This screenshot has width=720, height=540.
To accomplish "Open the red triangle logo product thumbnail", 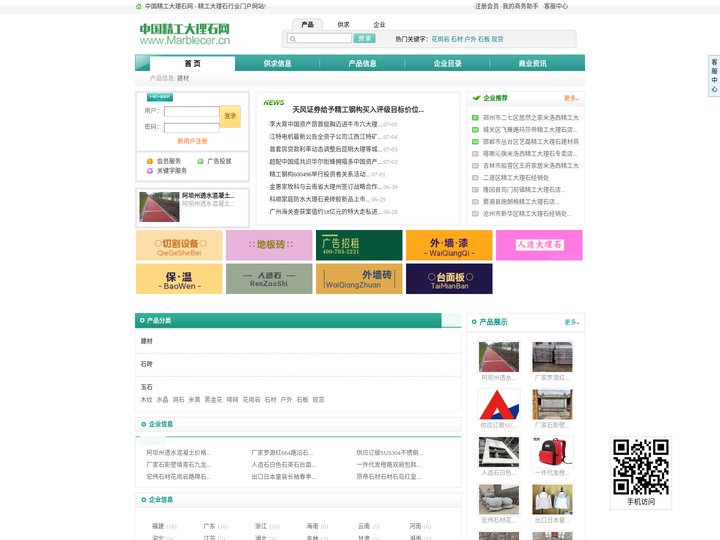I will (499, 405).
